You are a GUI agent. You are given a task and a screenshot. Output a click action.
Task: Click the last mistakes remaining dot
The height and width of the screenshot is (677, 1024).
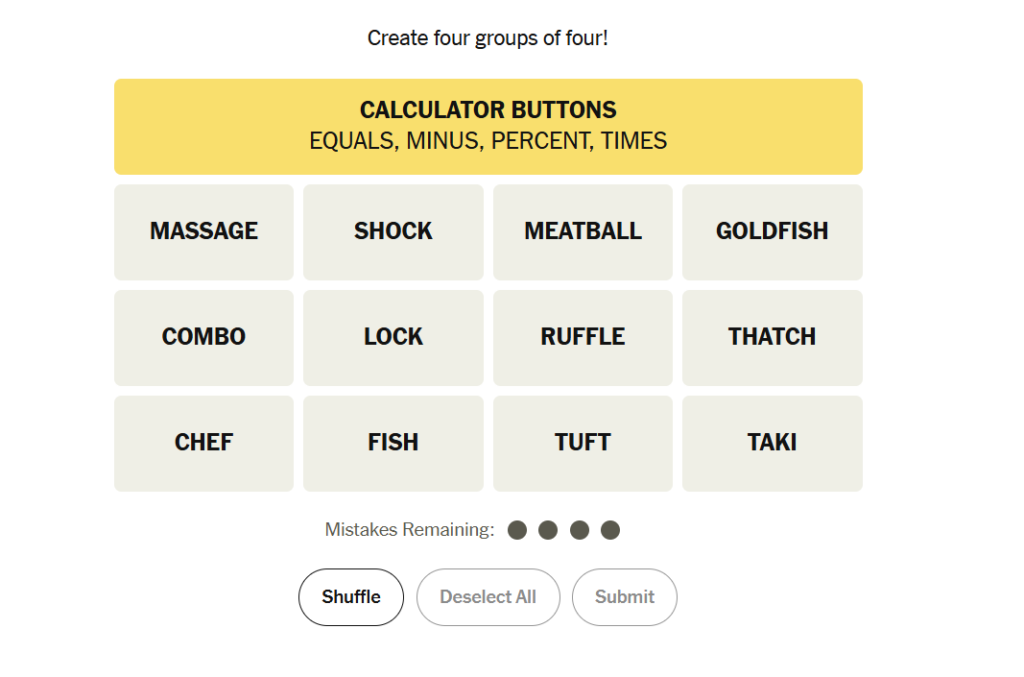tap(611, 530)
